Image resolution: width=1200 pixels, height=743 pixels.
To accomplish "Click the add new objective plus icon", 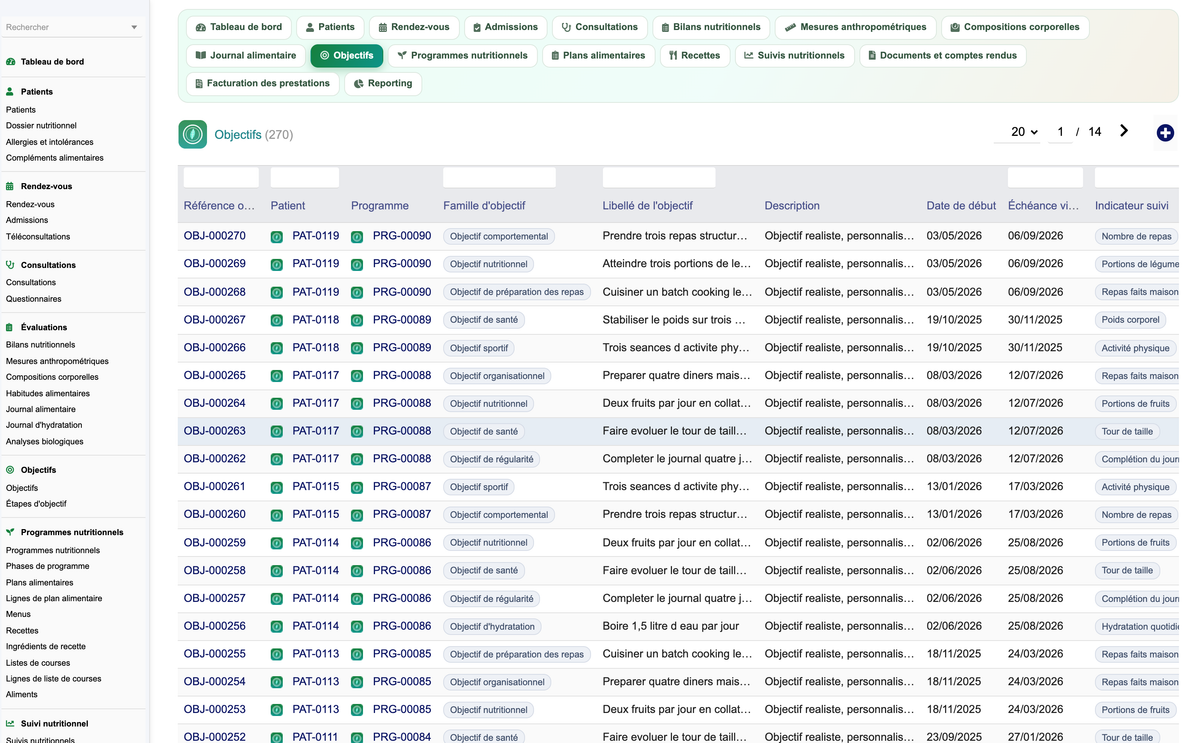I will coord(1165,133).
